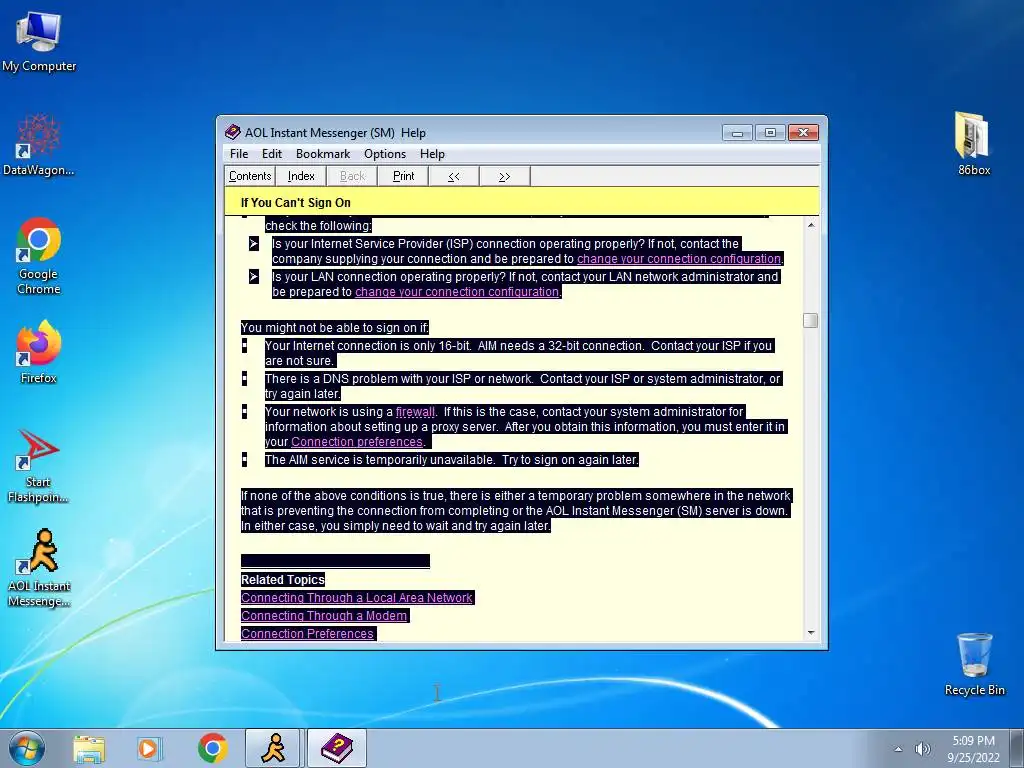
Task: Maximize the AOL Help window
Action: click(x=770, y=133)
